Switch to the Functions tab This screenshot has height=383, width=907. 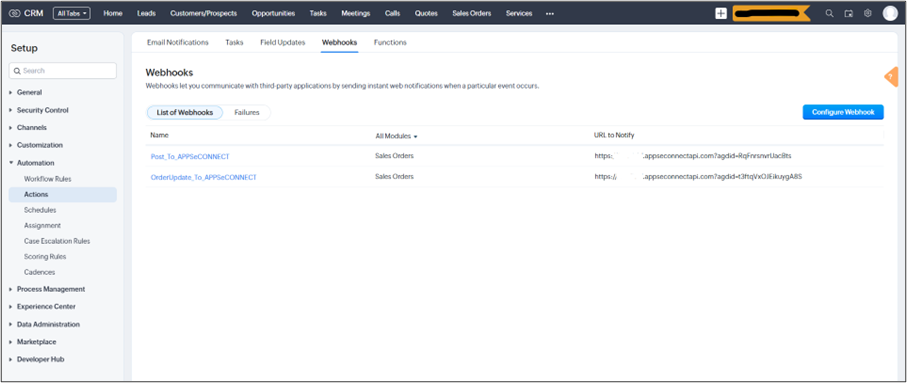click(390, 42)
